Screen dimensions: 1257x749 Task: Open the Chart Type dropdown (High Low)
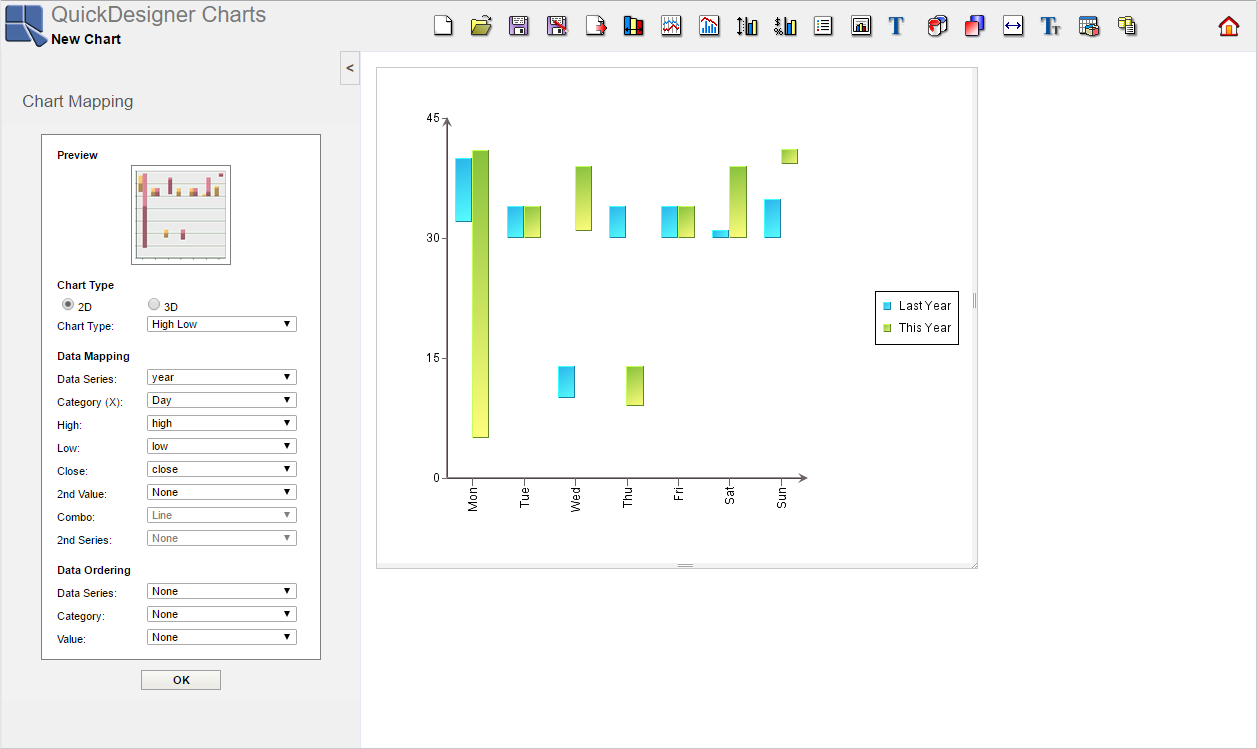(222, 325)
